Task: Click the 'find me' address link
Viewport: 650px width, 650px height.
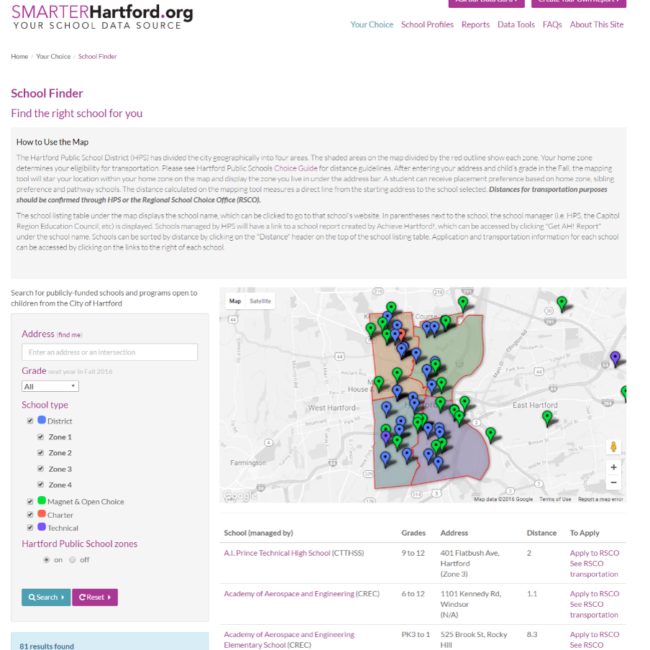Action: click(70, 335)
